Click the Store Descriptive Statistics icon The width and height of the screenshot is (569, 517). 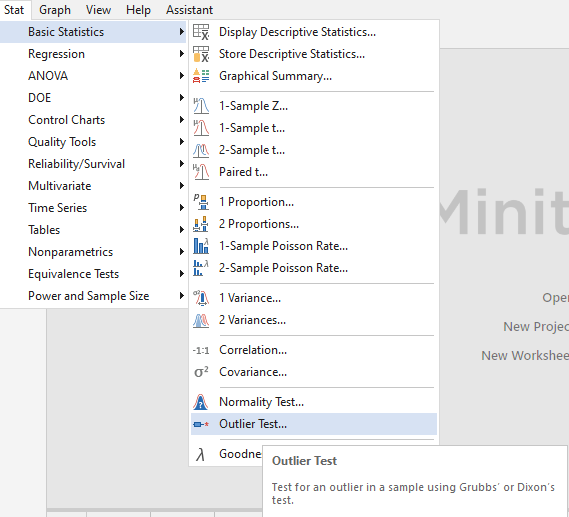tap(201, 54)
